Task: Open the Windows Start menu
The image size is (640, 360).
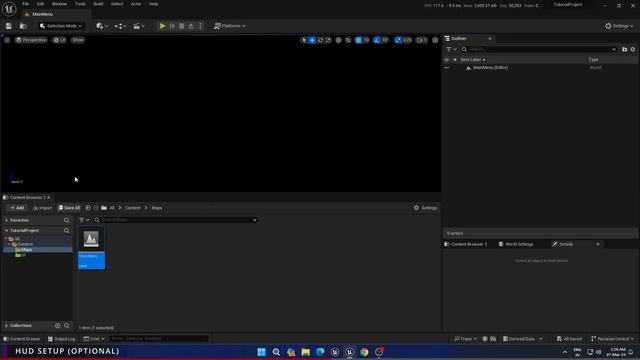Action: click(262, 352)
